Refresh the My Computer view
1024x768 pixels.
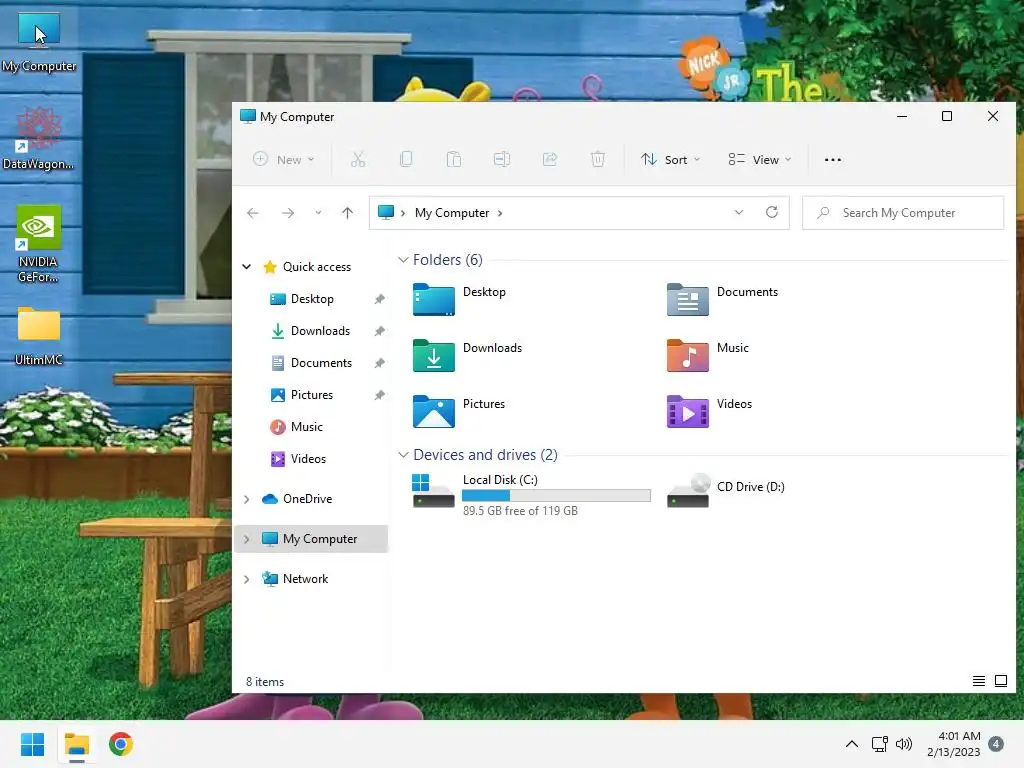772,212
